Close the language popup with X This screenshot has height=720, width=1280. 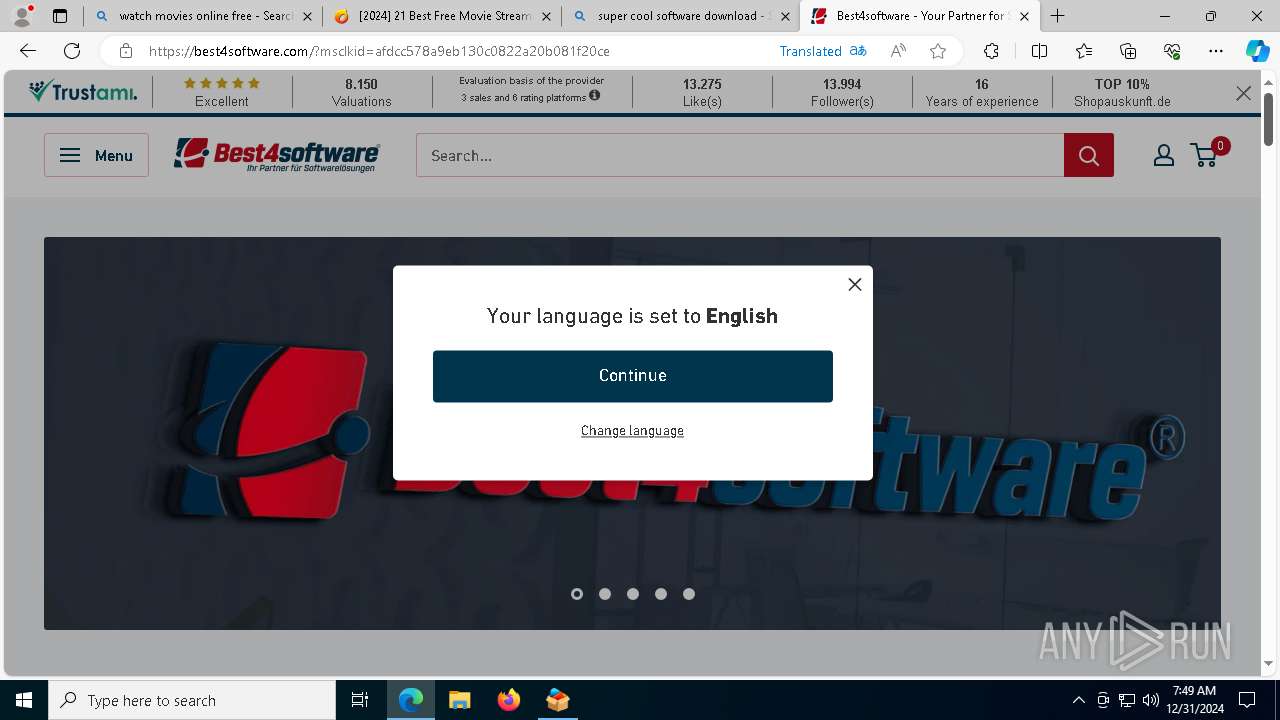coord(855,284)
